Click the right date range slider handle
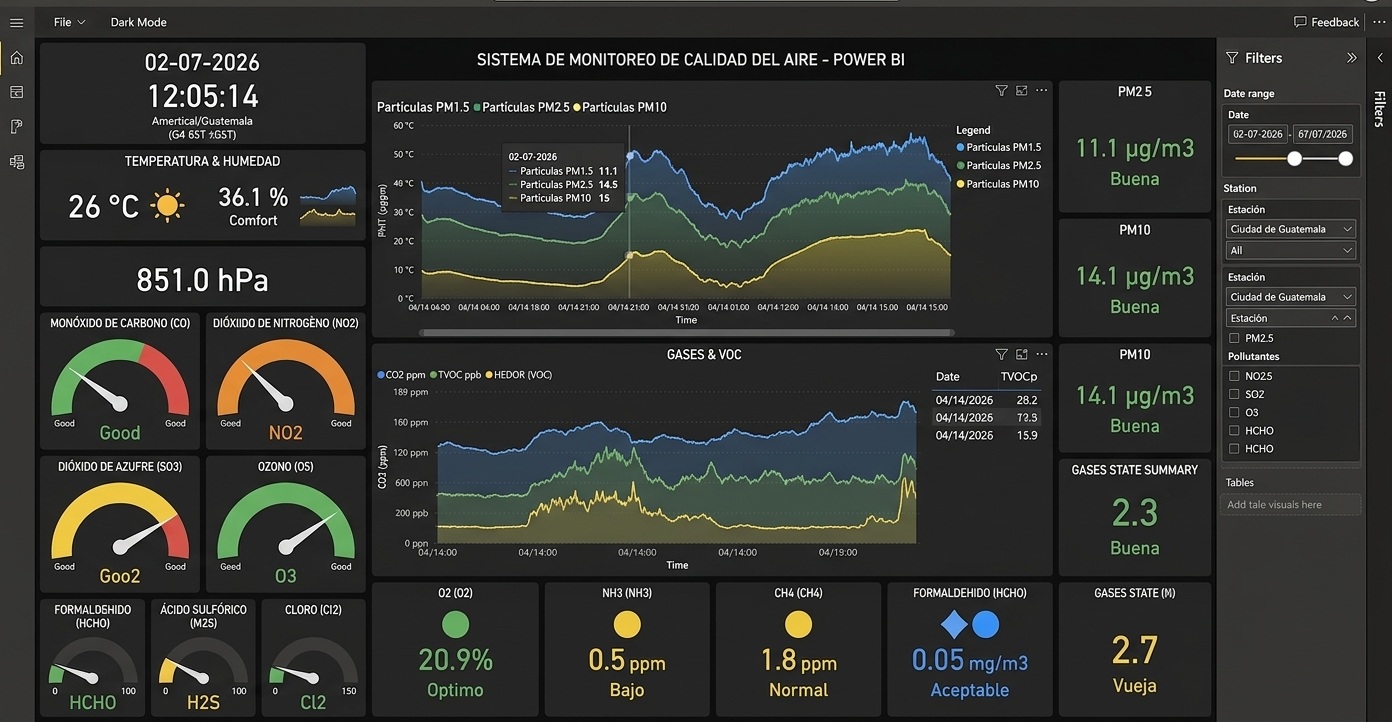 tap(1345, 158)
